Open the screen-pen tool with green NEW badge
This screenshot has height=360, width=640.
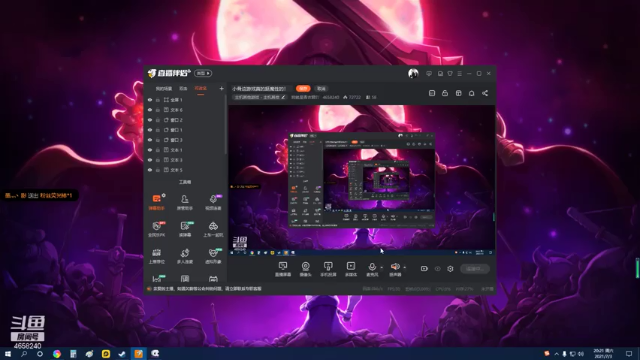pyautogui.click(x=185, y=229)
